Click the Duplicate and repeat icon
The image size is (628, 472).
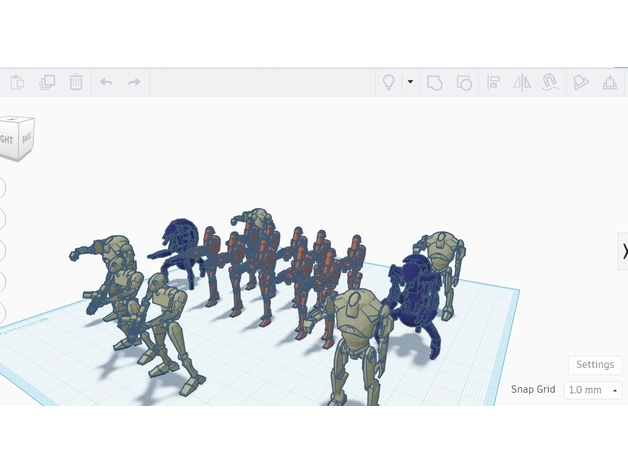tap(47, 83)
